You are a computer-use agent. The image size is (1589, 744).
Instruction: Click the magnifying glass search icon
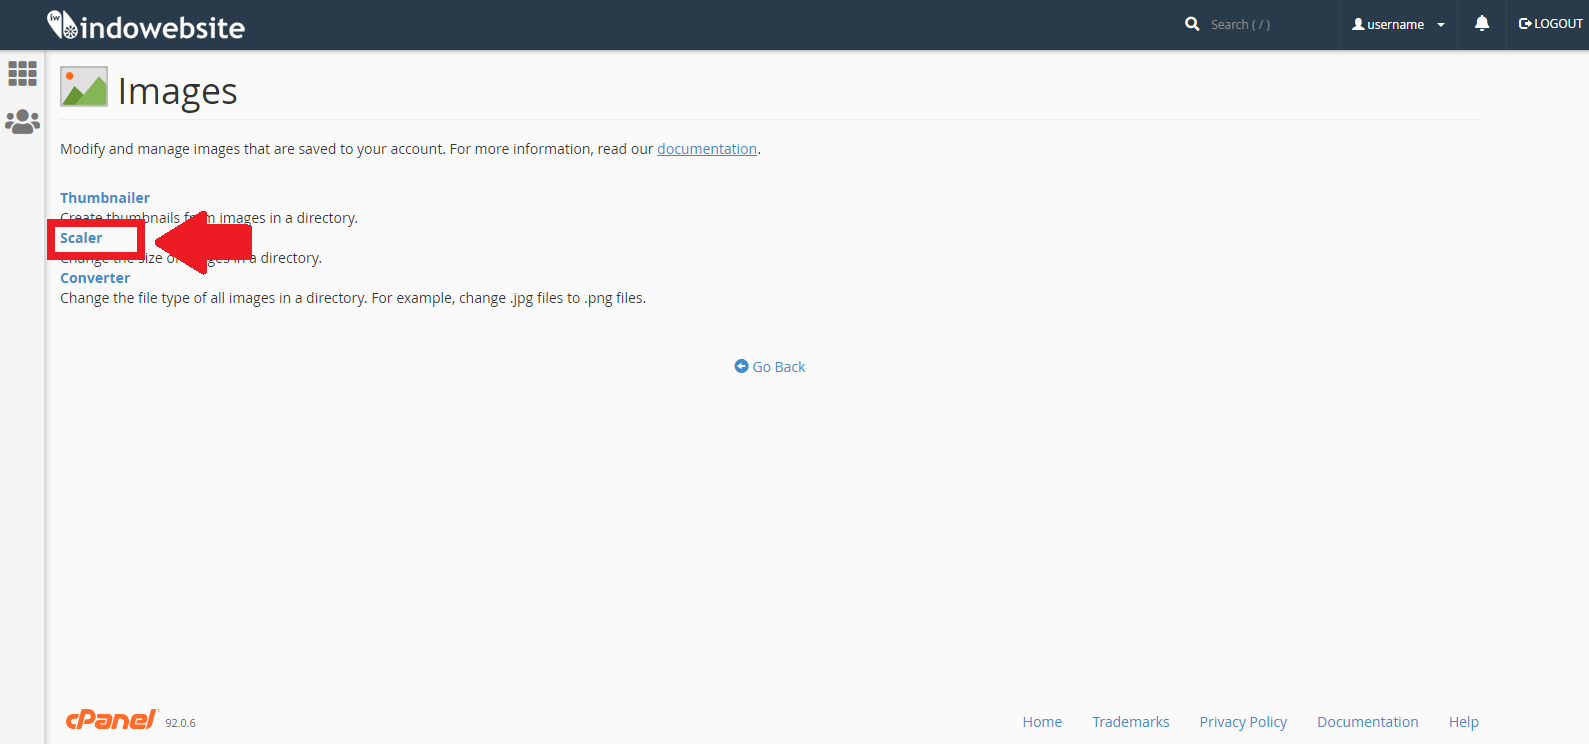pos(1192,24)
